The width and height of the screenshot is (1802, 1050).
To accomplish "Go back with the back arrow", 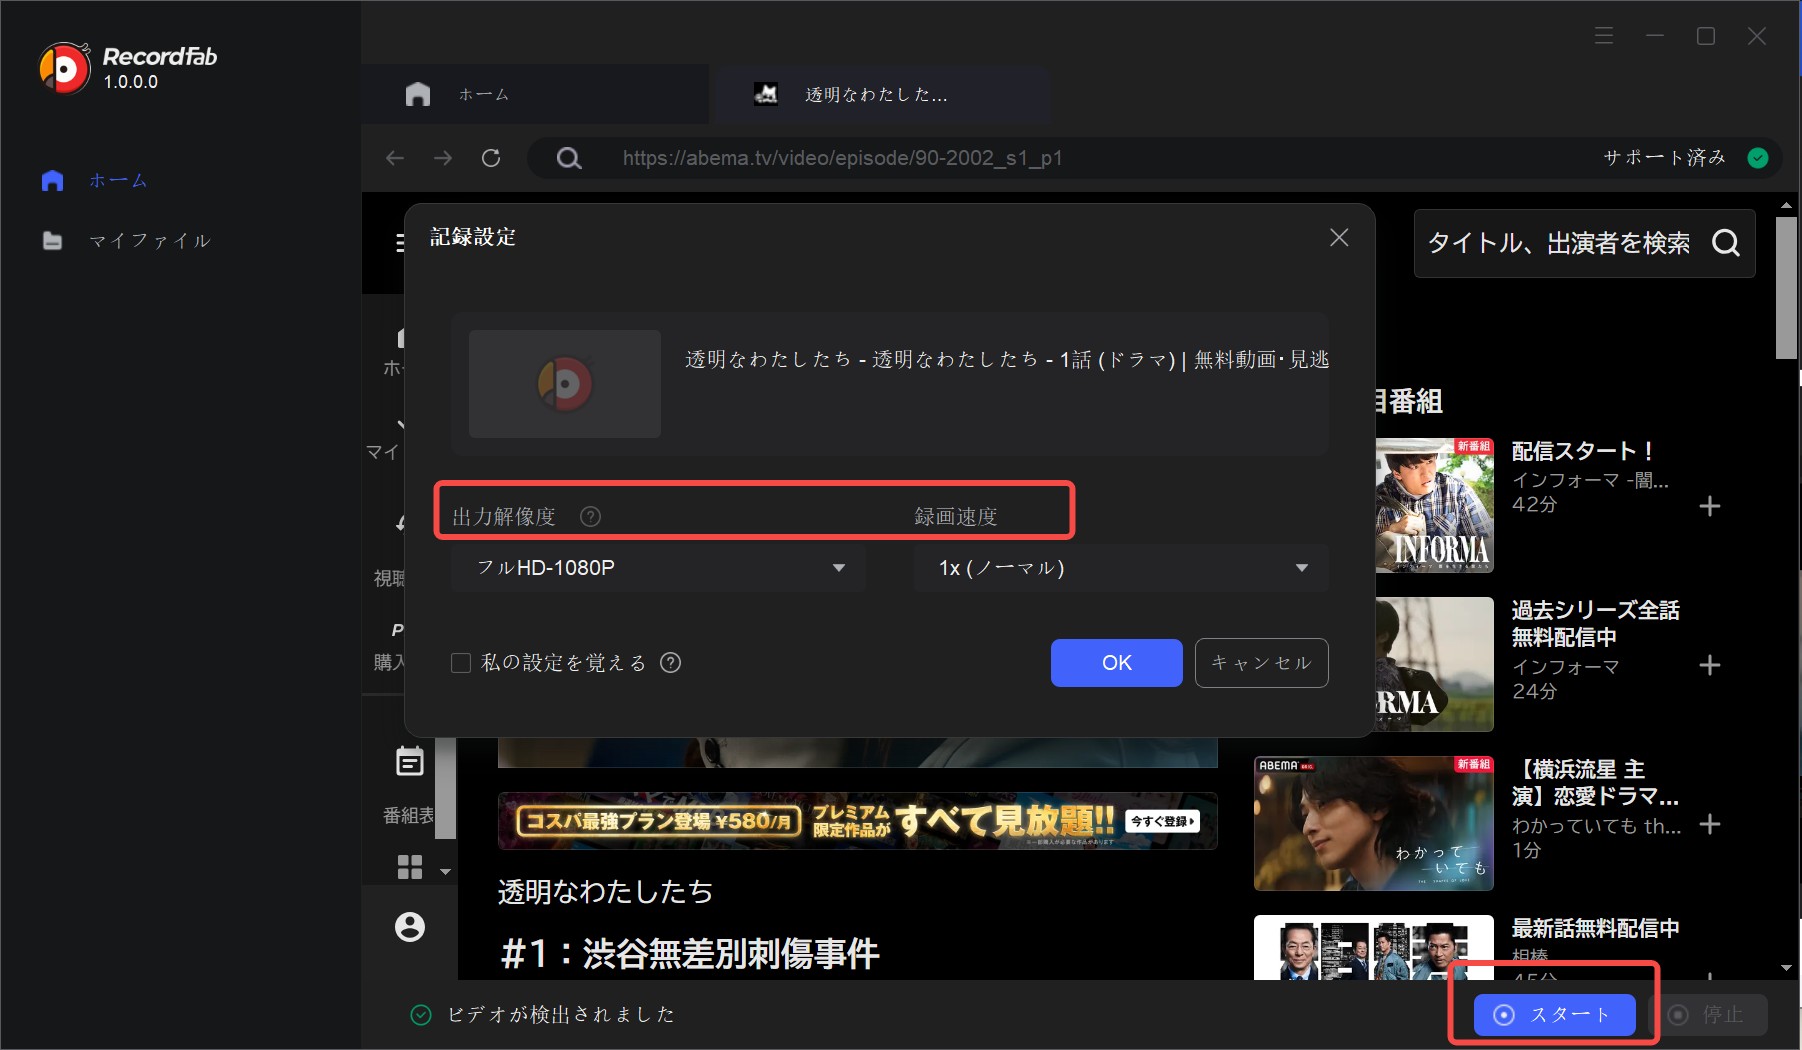I will click(395, 158).
